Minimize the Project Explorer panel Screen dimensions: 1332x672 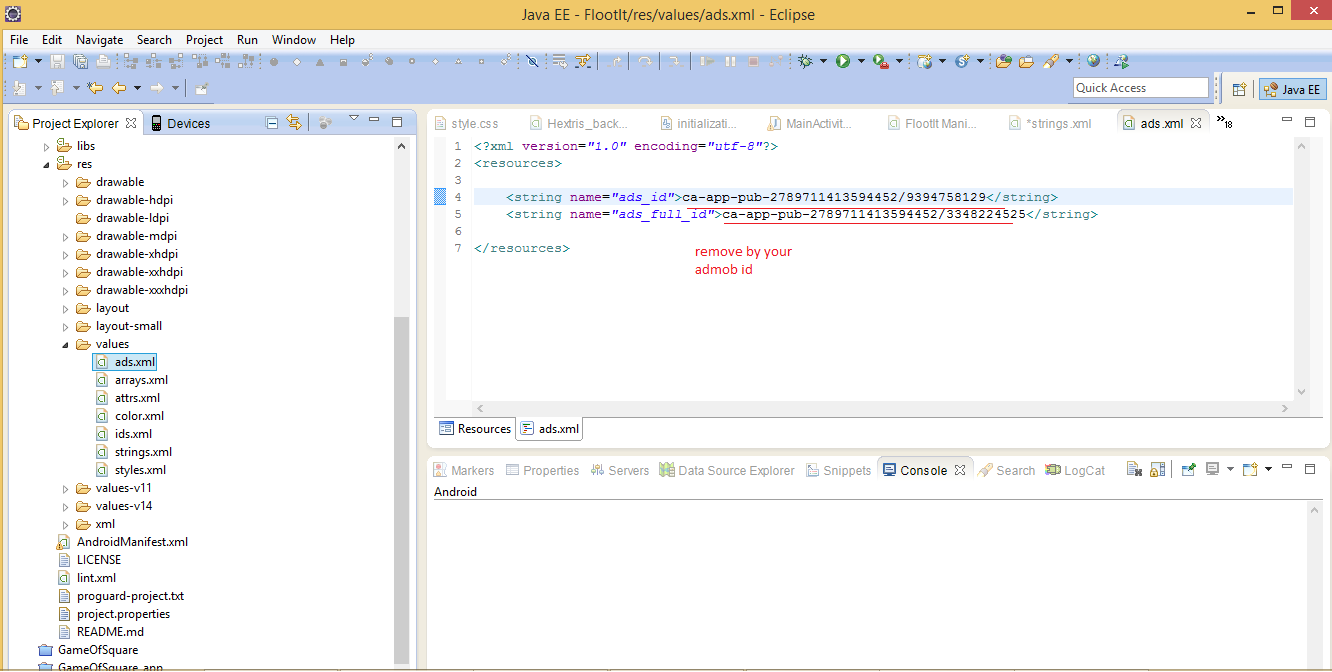point(374,121)
